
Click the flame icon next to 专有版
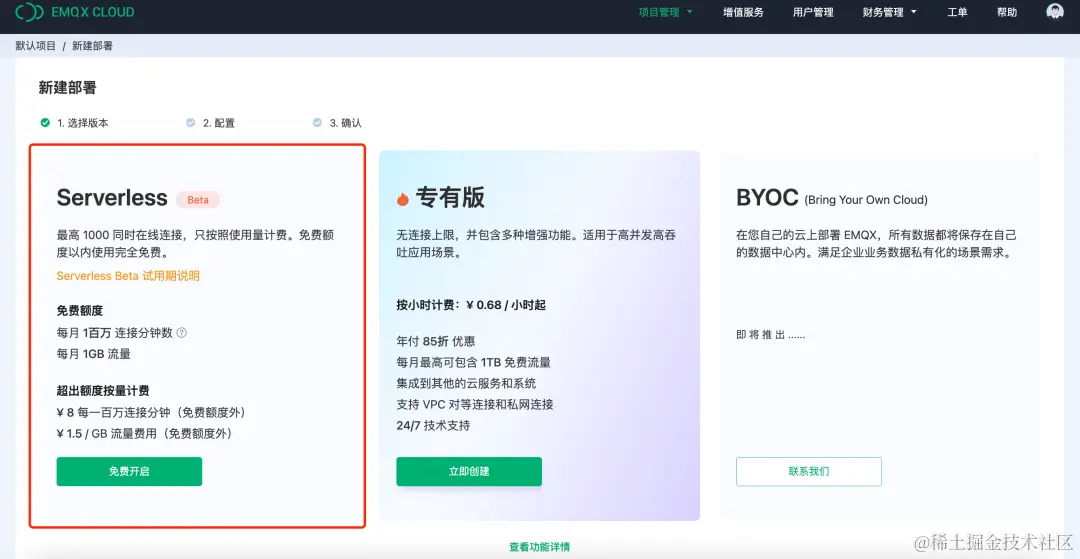coord(403,199)
